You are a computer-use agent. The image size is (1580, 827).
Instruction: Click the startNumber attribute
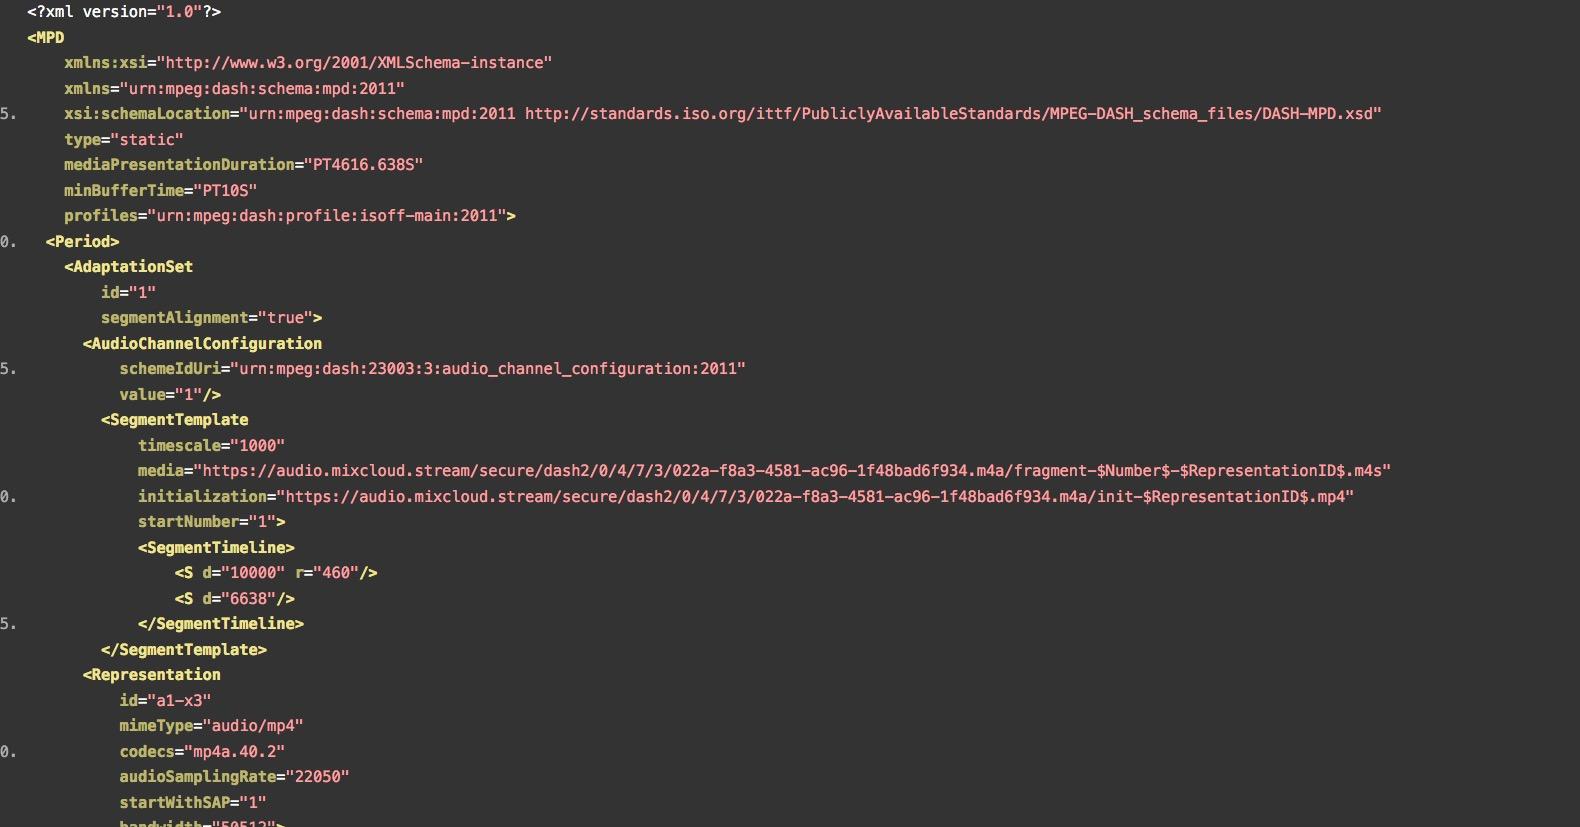211,522
